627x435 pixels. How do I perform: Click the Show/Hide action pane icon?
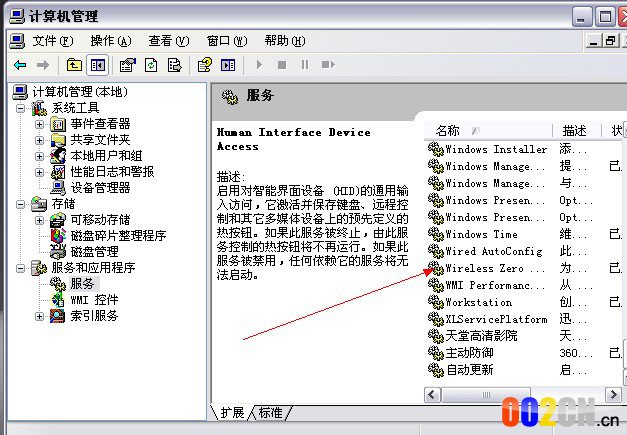tap(228, 65)
